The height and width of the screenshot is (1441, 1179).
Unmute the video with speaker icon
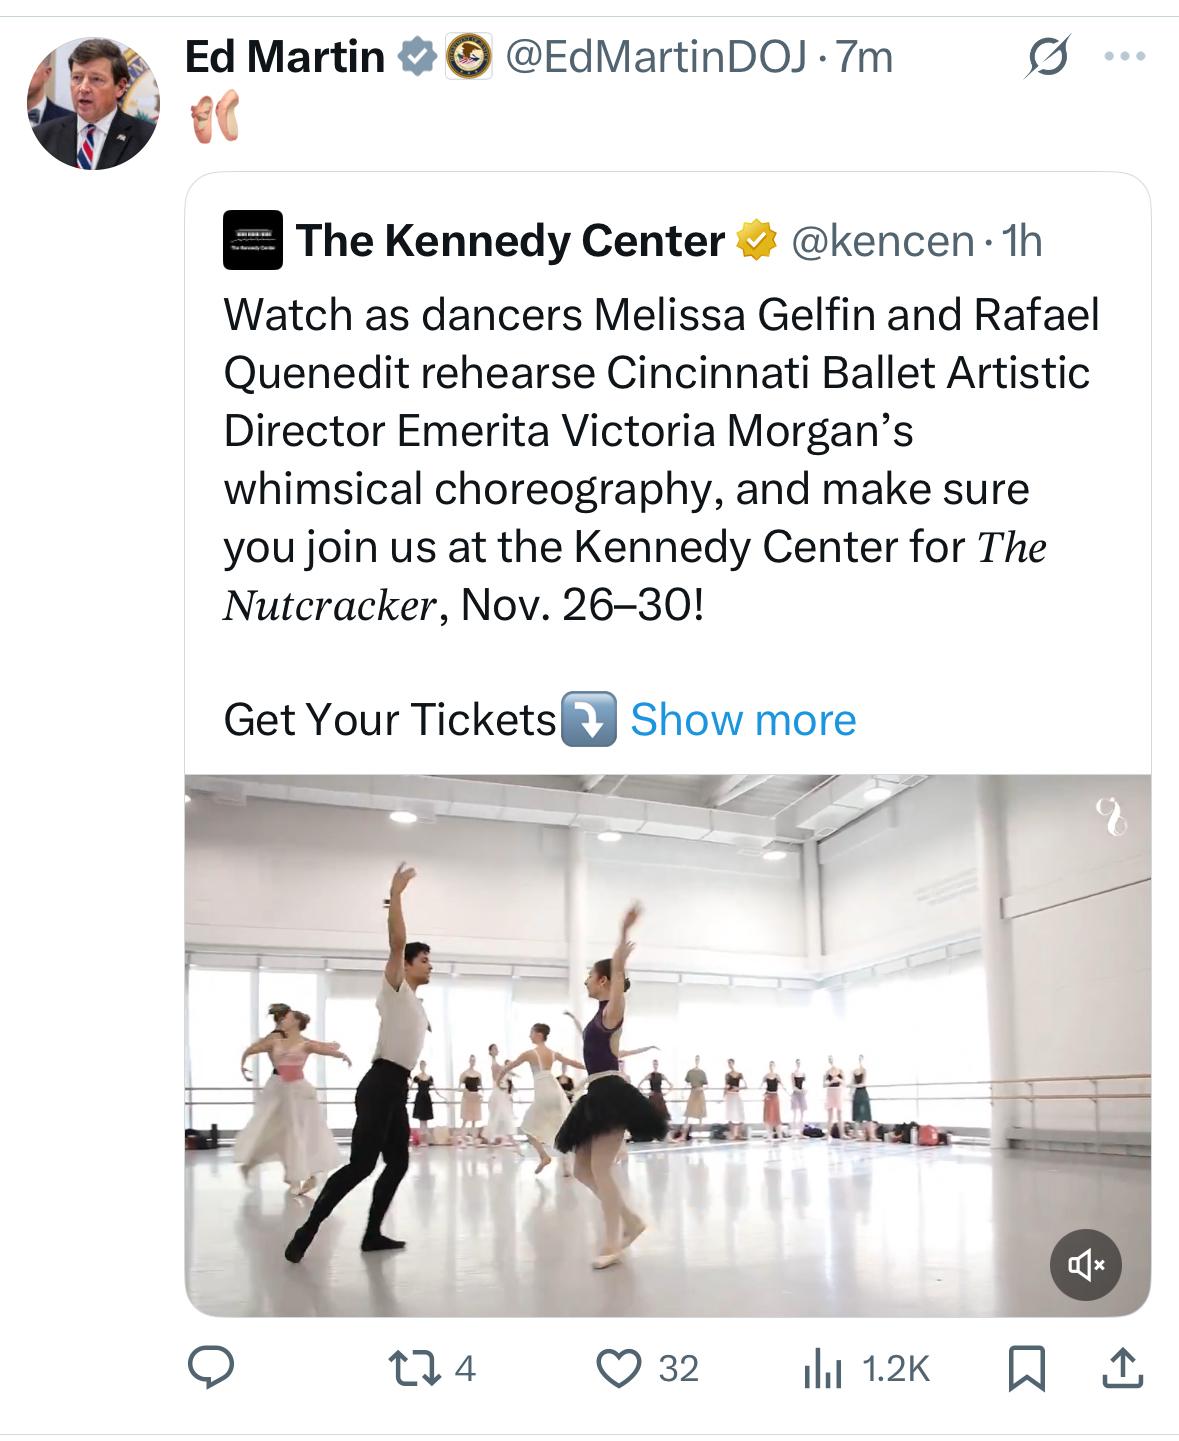click(x=1085, y=1265)
